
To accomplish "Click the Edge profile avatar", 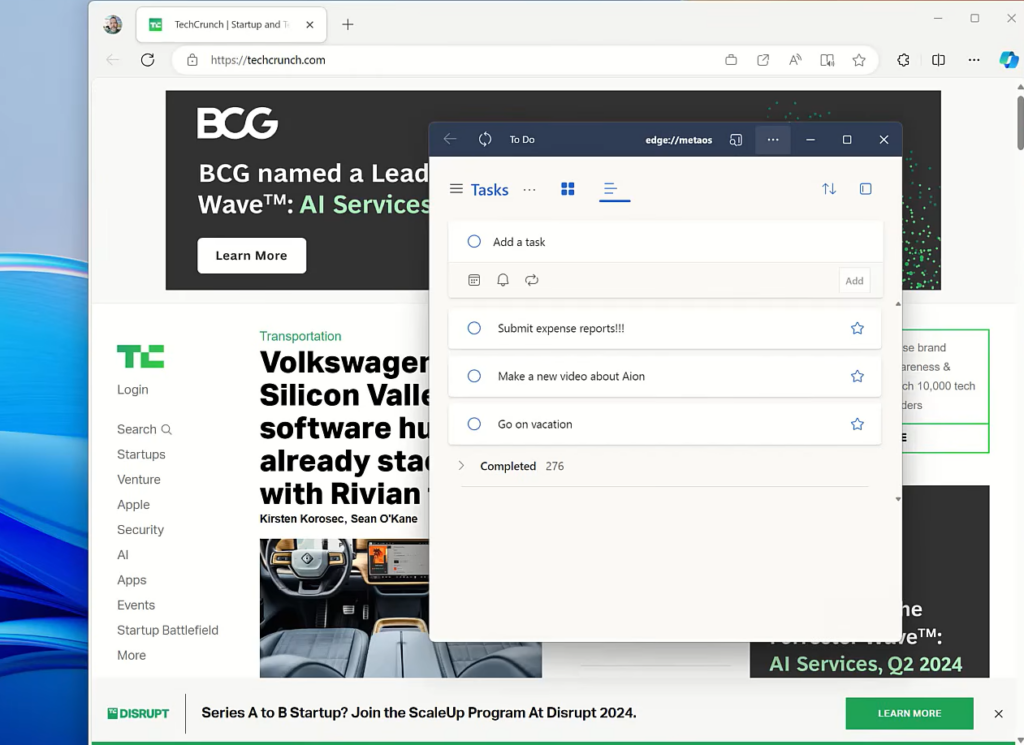I will 112,25.
